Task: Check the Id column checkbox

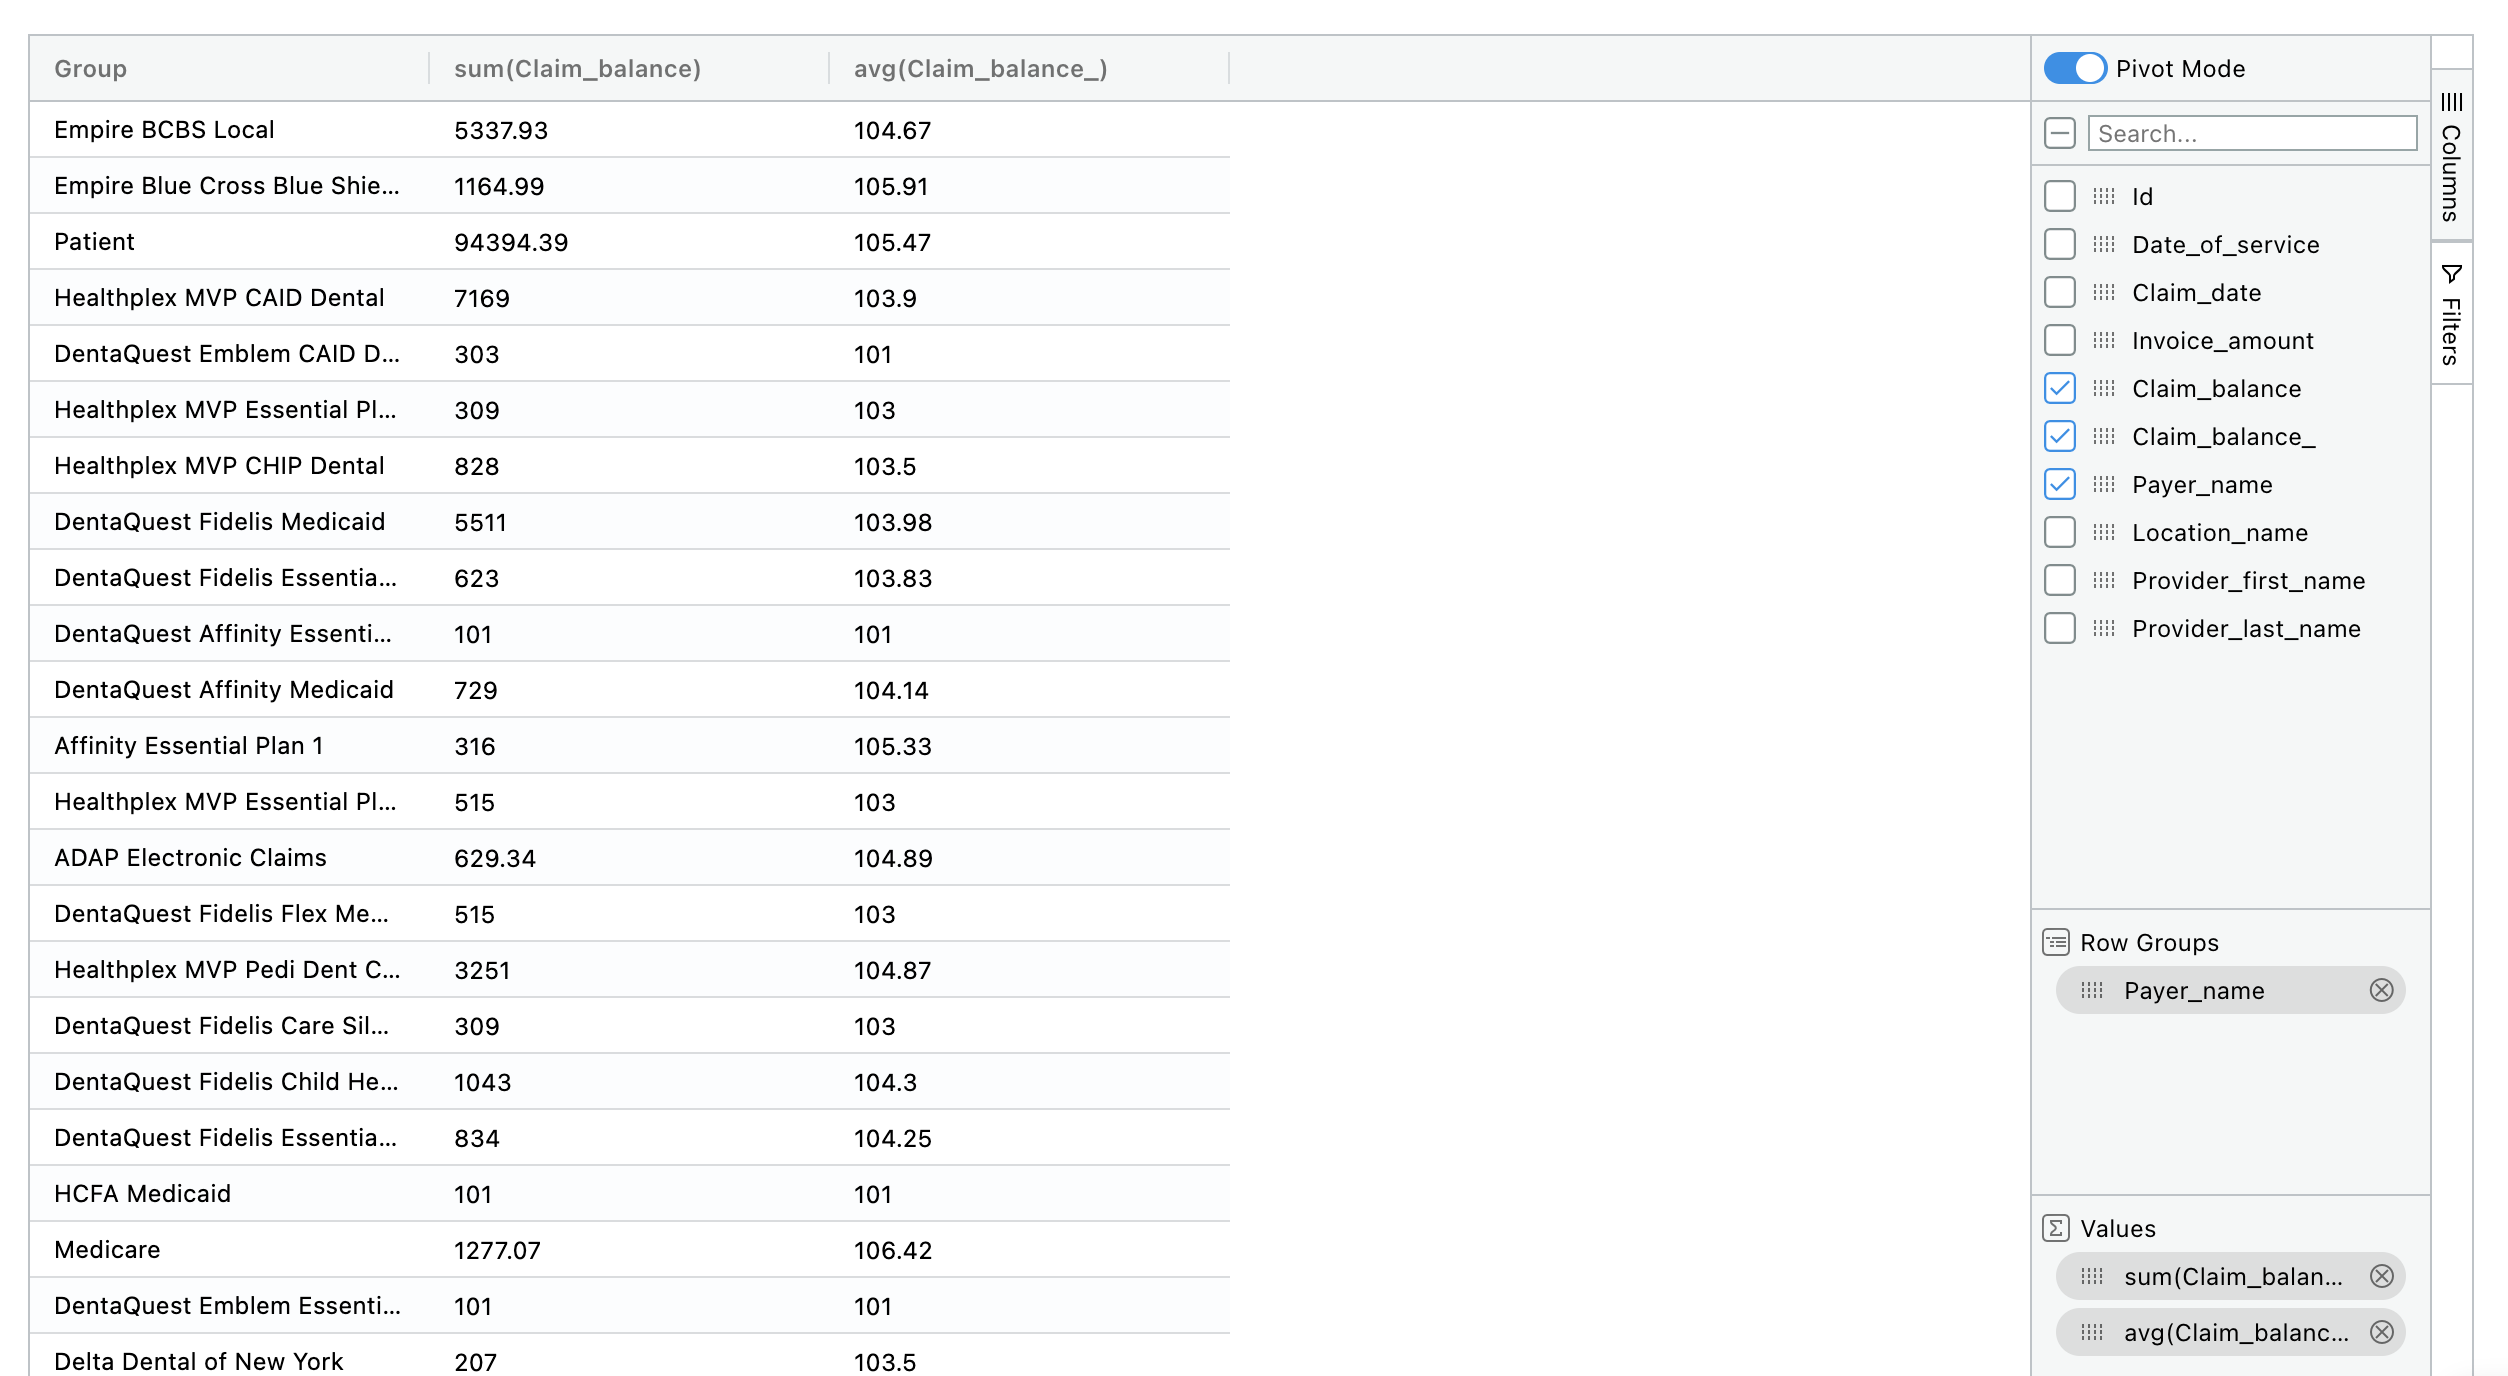Action: (2060, 196)
